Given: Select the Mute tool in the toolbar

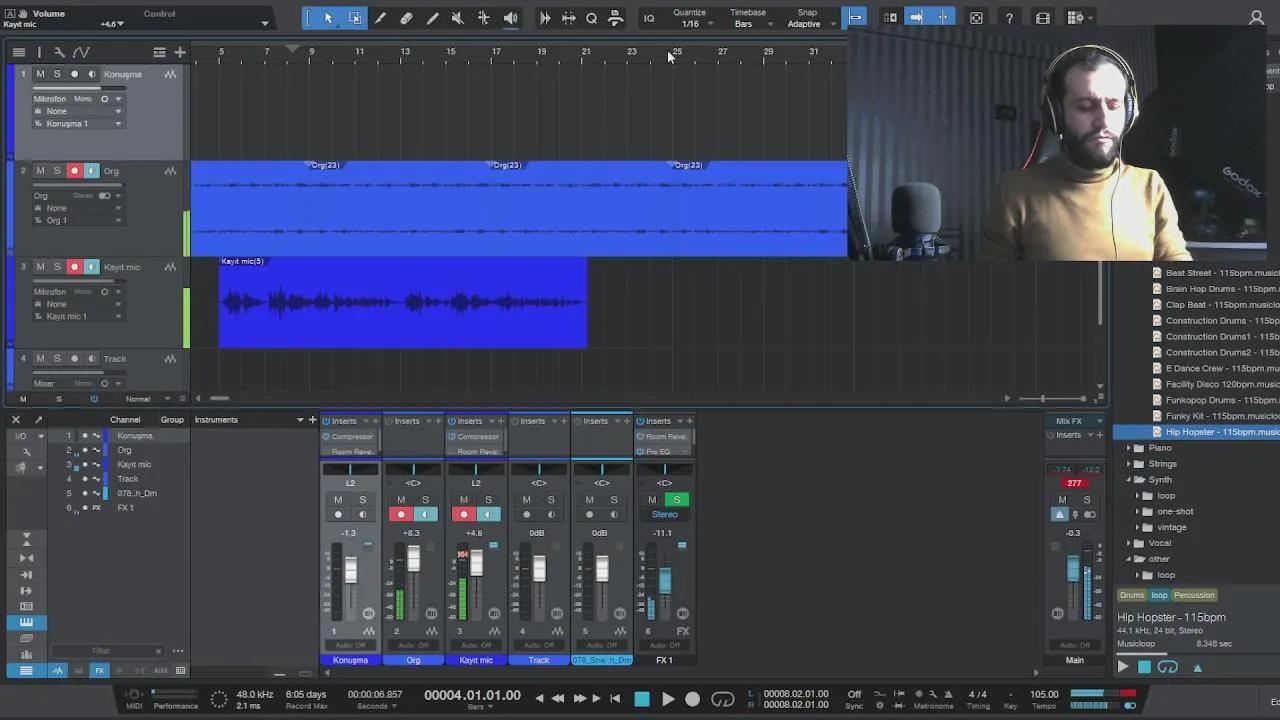Looking at the screenshot, I should click(456, 17).
